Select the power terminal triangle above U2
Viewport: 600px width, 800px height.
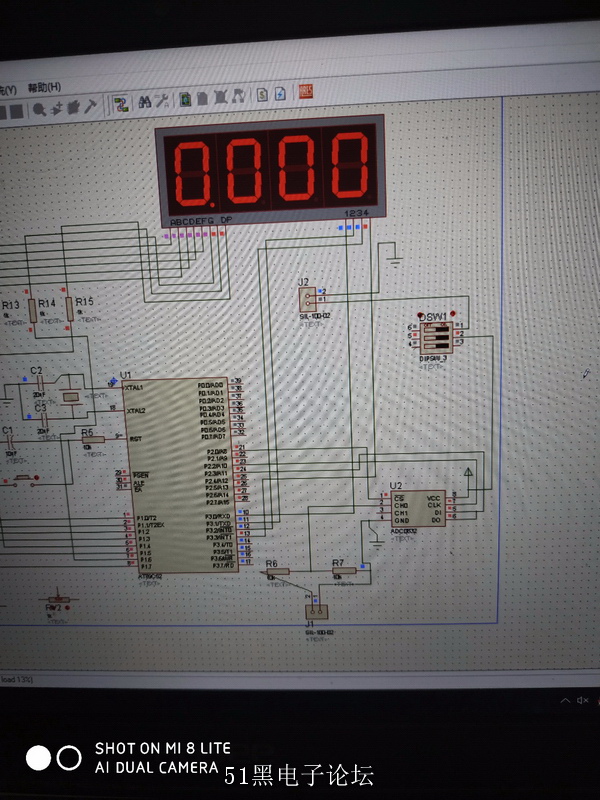coord(468,472)
